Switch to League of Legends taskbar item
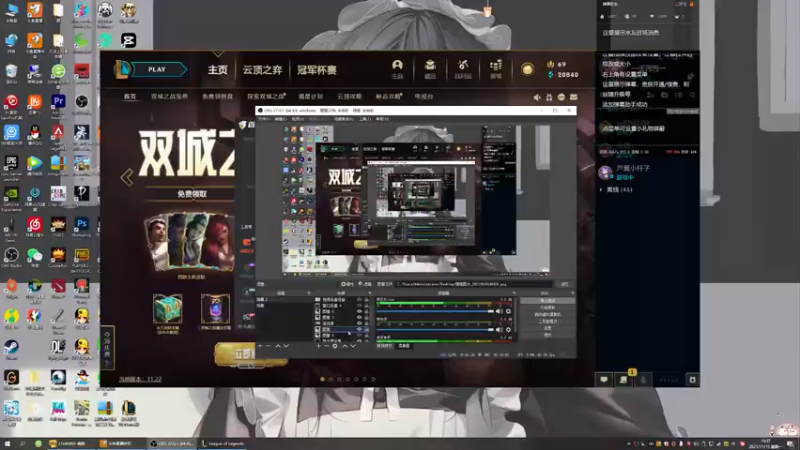800x450 pixels. tap(223, 444)
